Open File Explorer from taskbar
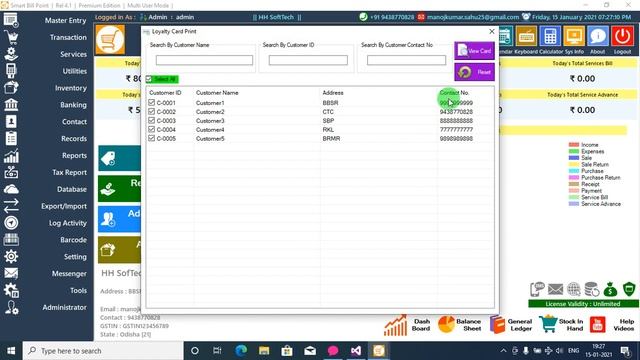Image resolution: width=640 pixels, height=360 pixels. click(x=264, y=351)
